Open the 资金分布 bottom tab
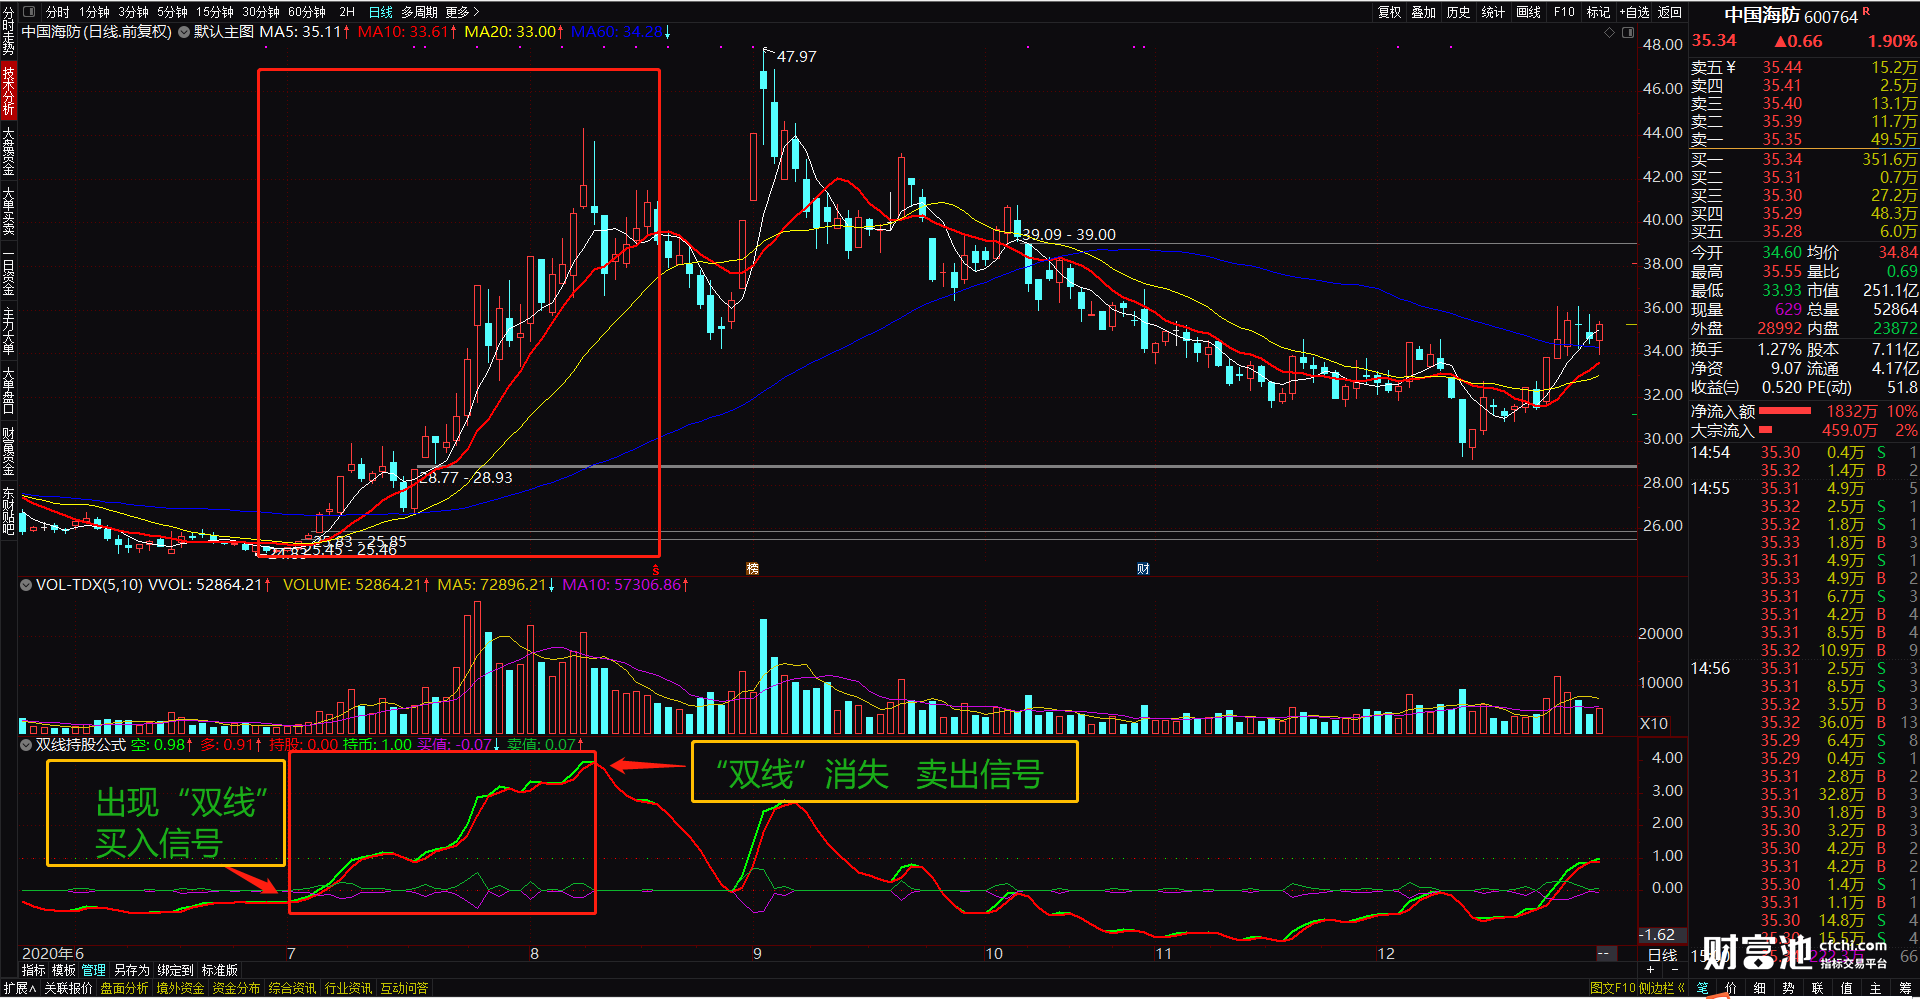1920x999 pixels. tap(236, 988)
